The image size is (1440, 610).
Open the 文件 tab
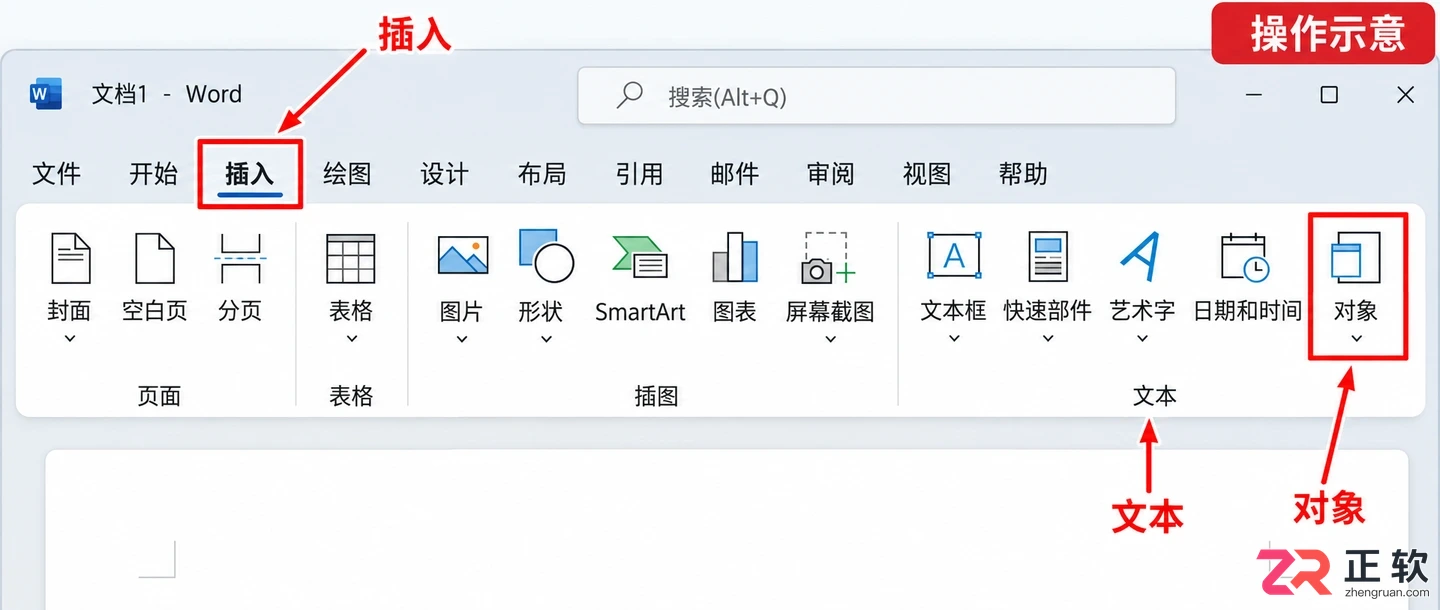[56, 174]
